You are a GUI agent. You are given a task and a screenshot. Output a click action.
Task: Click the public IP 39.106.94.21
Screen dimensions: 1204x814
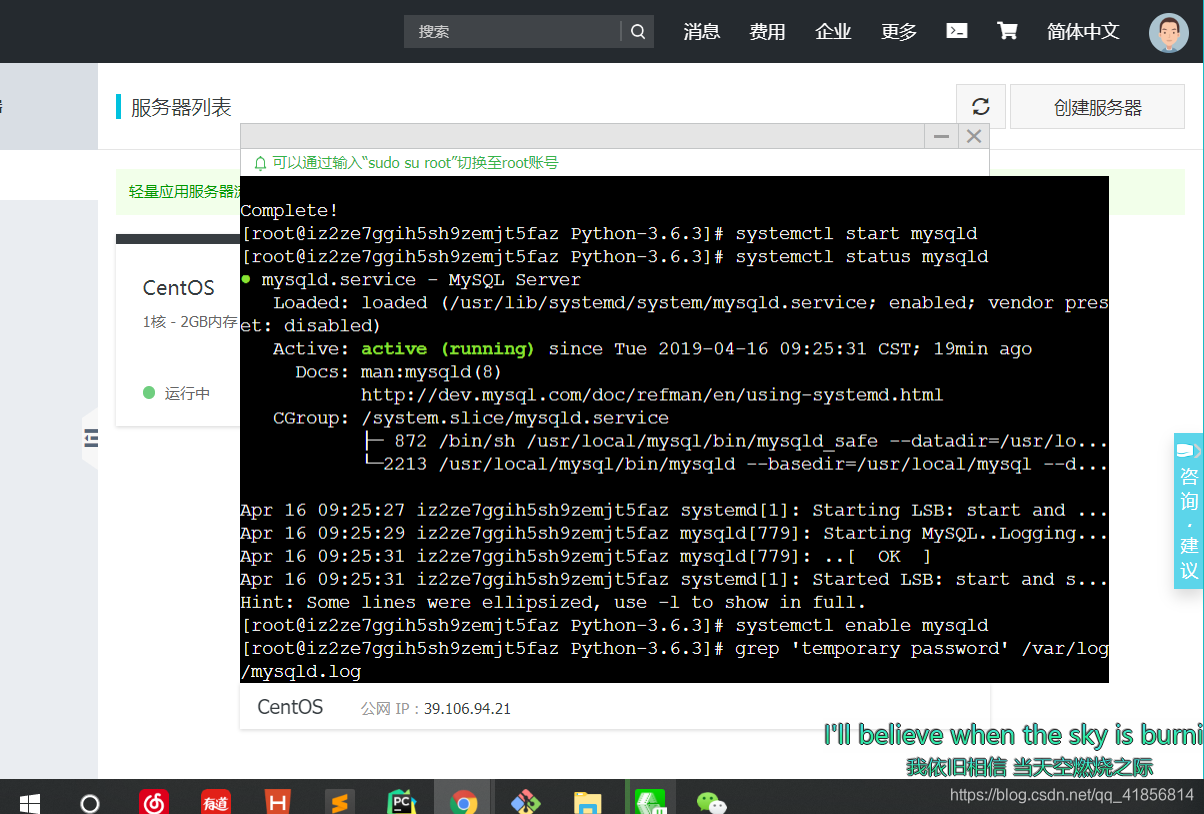click(x=467, y=708)
